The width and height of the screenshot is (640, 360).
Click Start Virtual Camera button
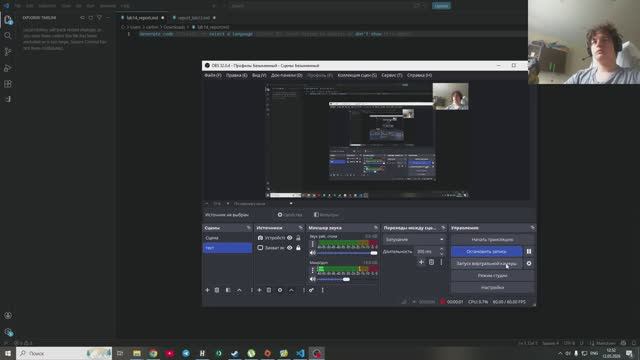487,264
